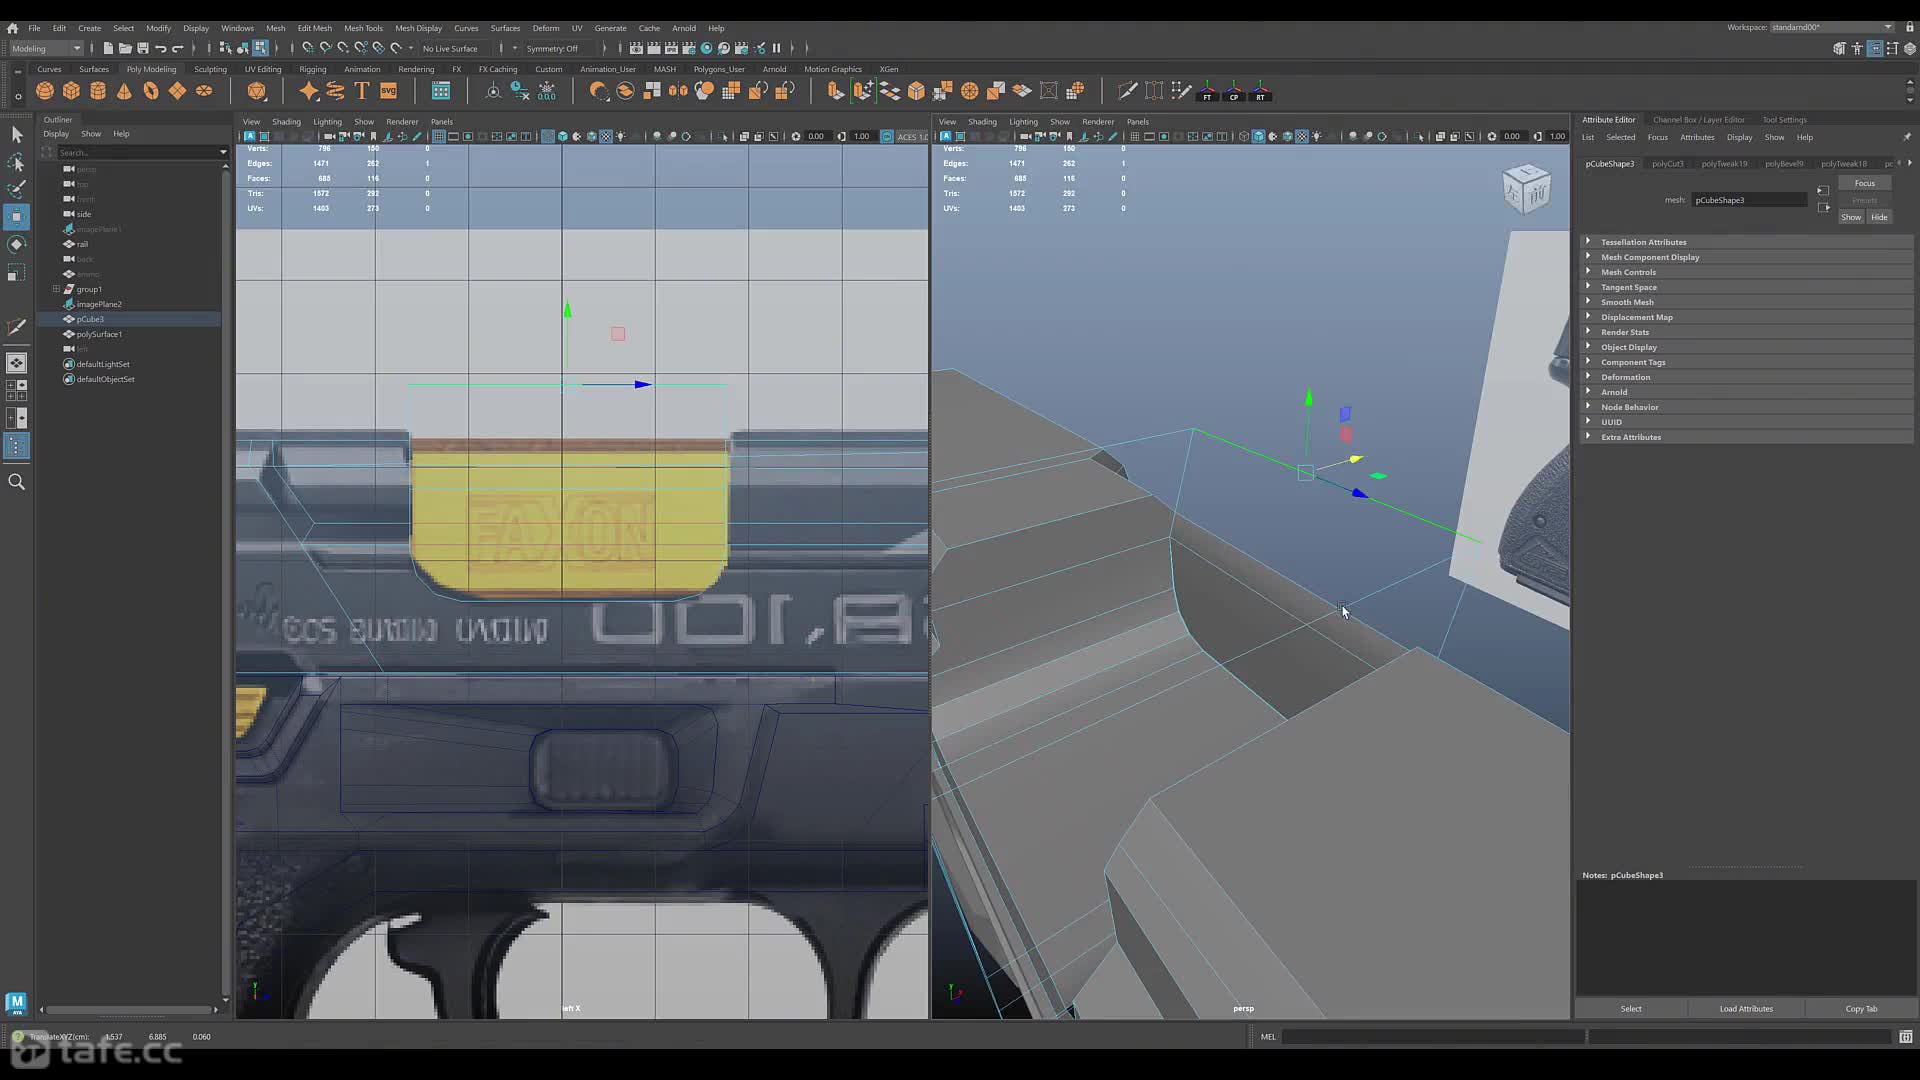Click the Show button beside Hide
This screenshot has width=1920, height=1080.
(1851, 217)
